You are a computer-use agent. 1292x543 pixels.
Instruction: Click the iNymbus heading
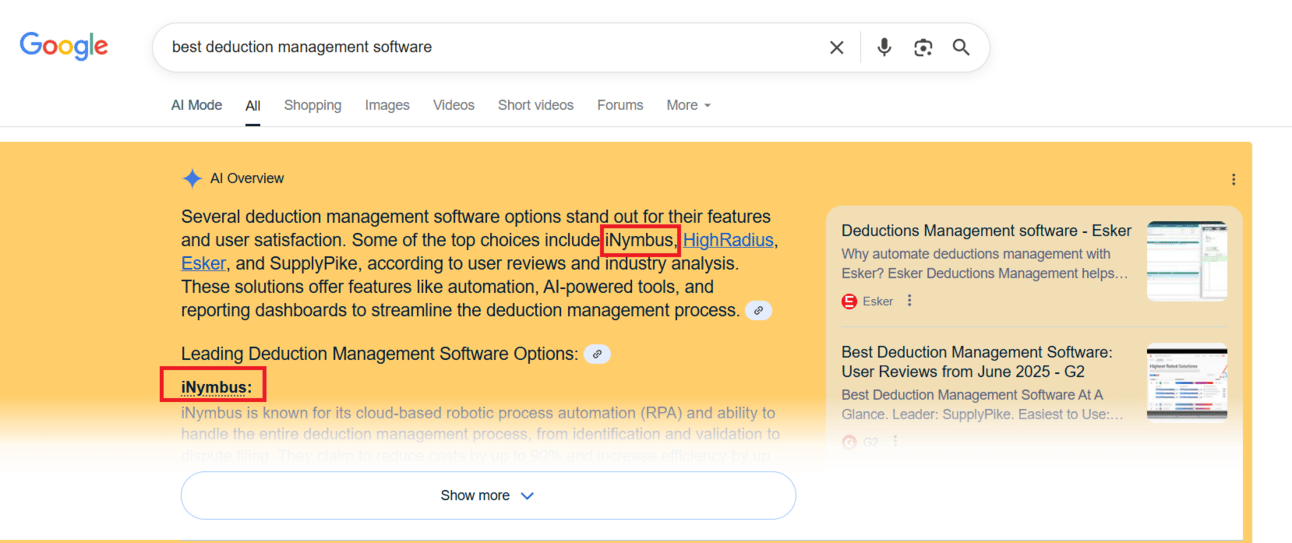coord(216,387)
